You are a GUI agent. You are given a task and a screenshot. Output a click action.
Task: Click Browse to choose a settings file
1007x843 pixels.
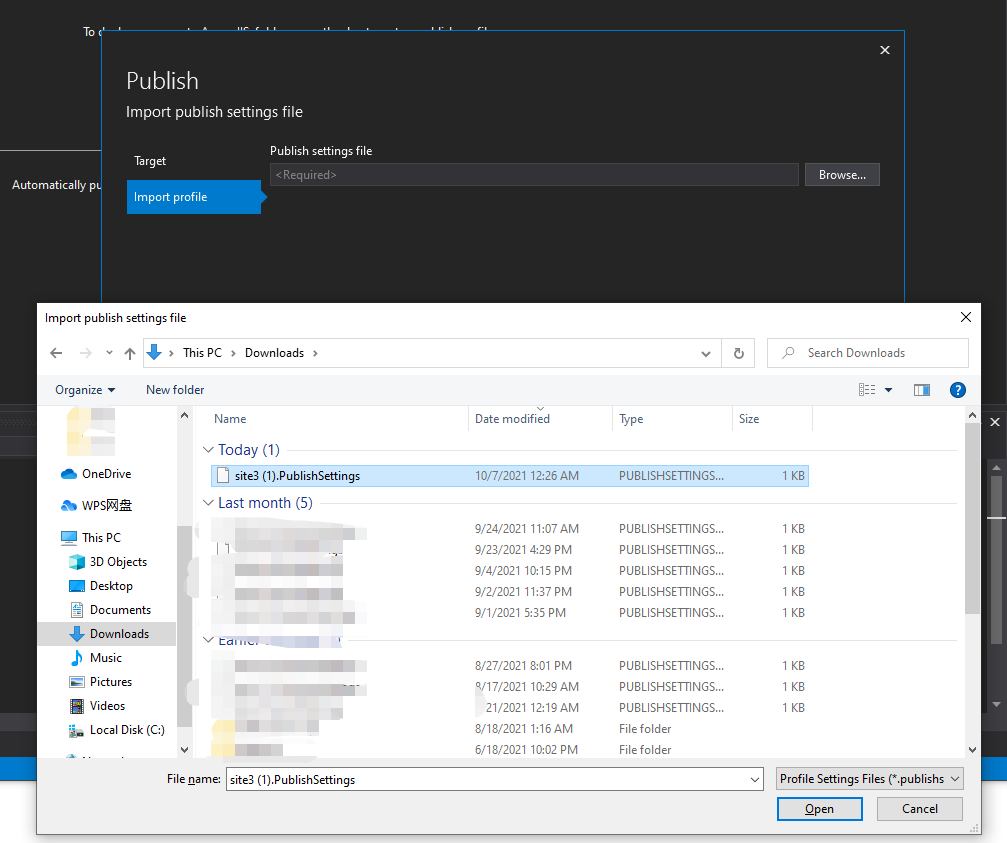coord(841,174)
